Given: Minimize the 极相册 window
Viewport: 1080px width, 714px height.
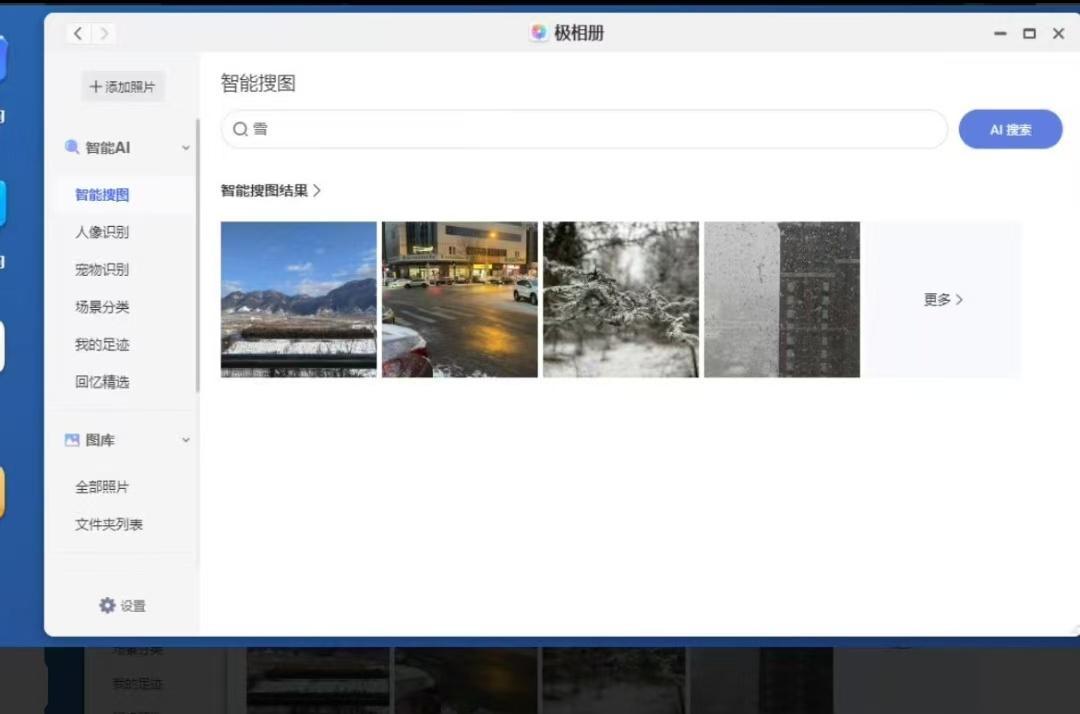Looking at the screenshot, I should 1000,33.
